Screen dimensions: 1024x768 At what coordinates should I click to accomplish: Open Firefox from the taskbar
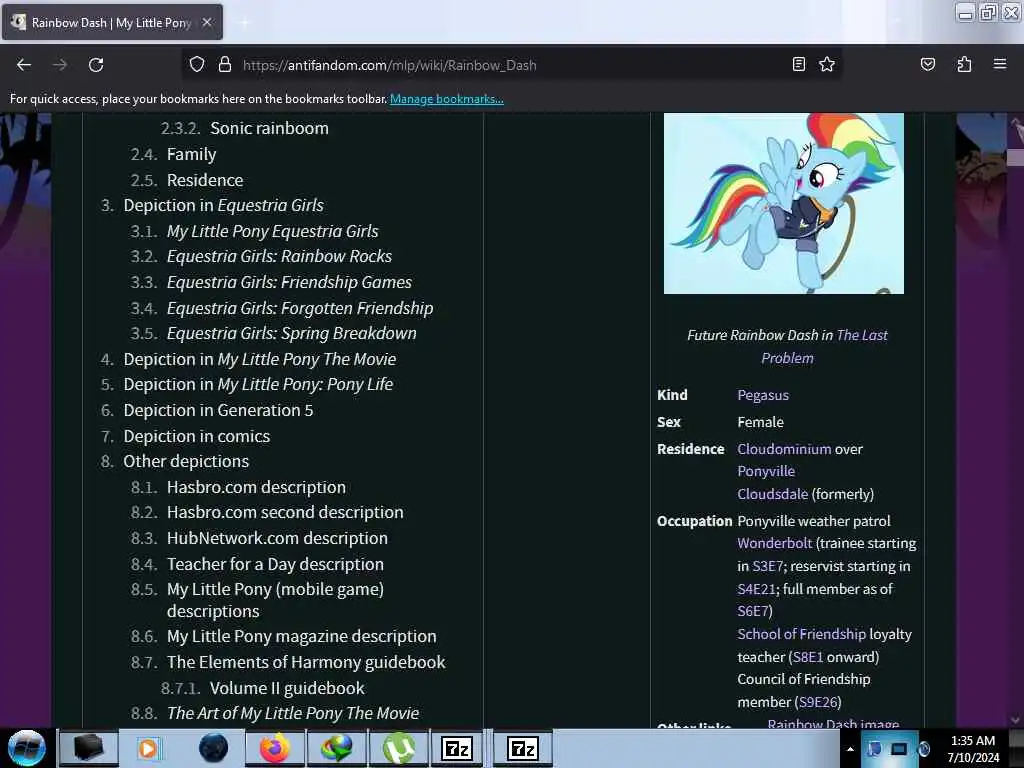pyautogui.click(x=275, y=748)
